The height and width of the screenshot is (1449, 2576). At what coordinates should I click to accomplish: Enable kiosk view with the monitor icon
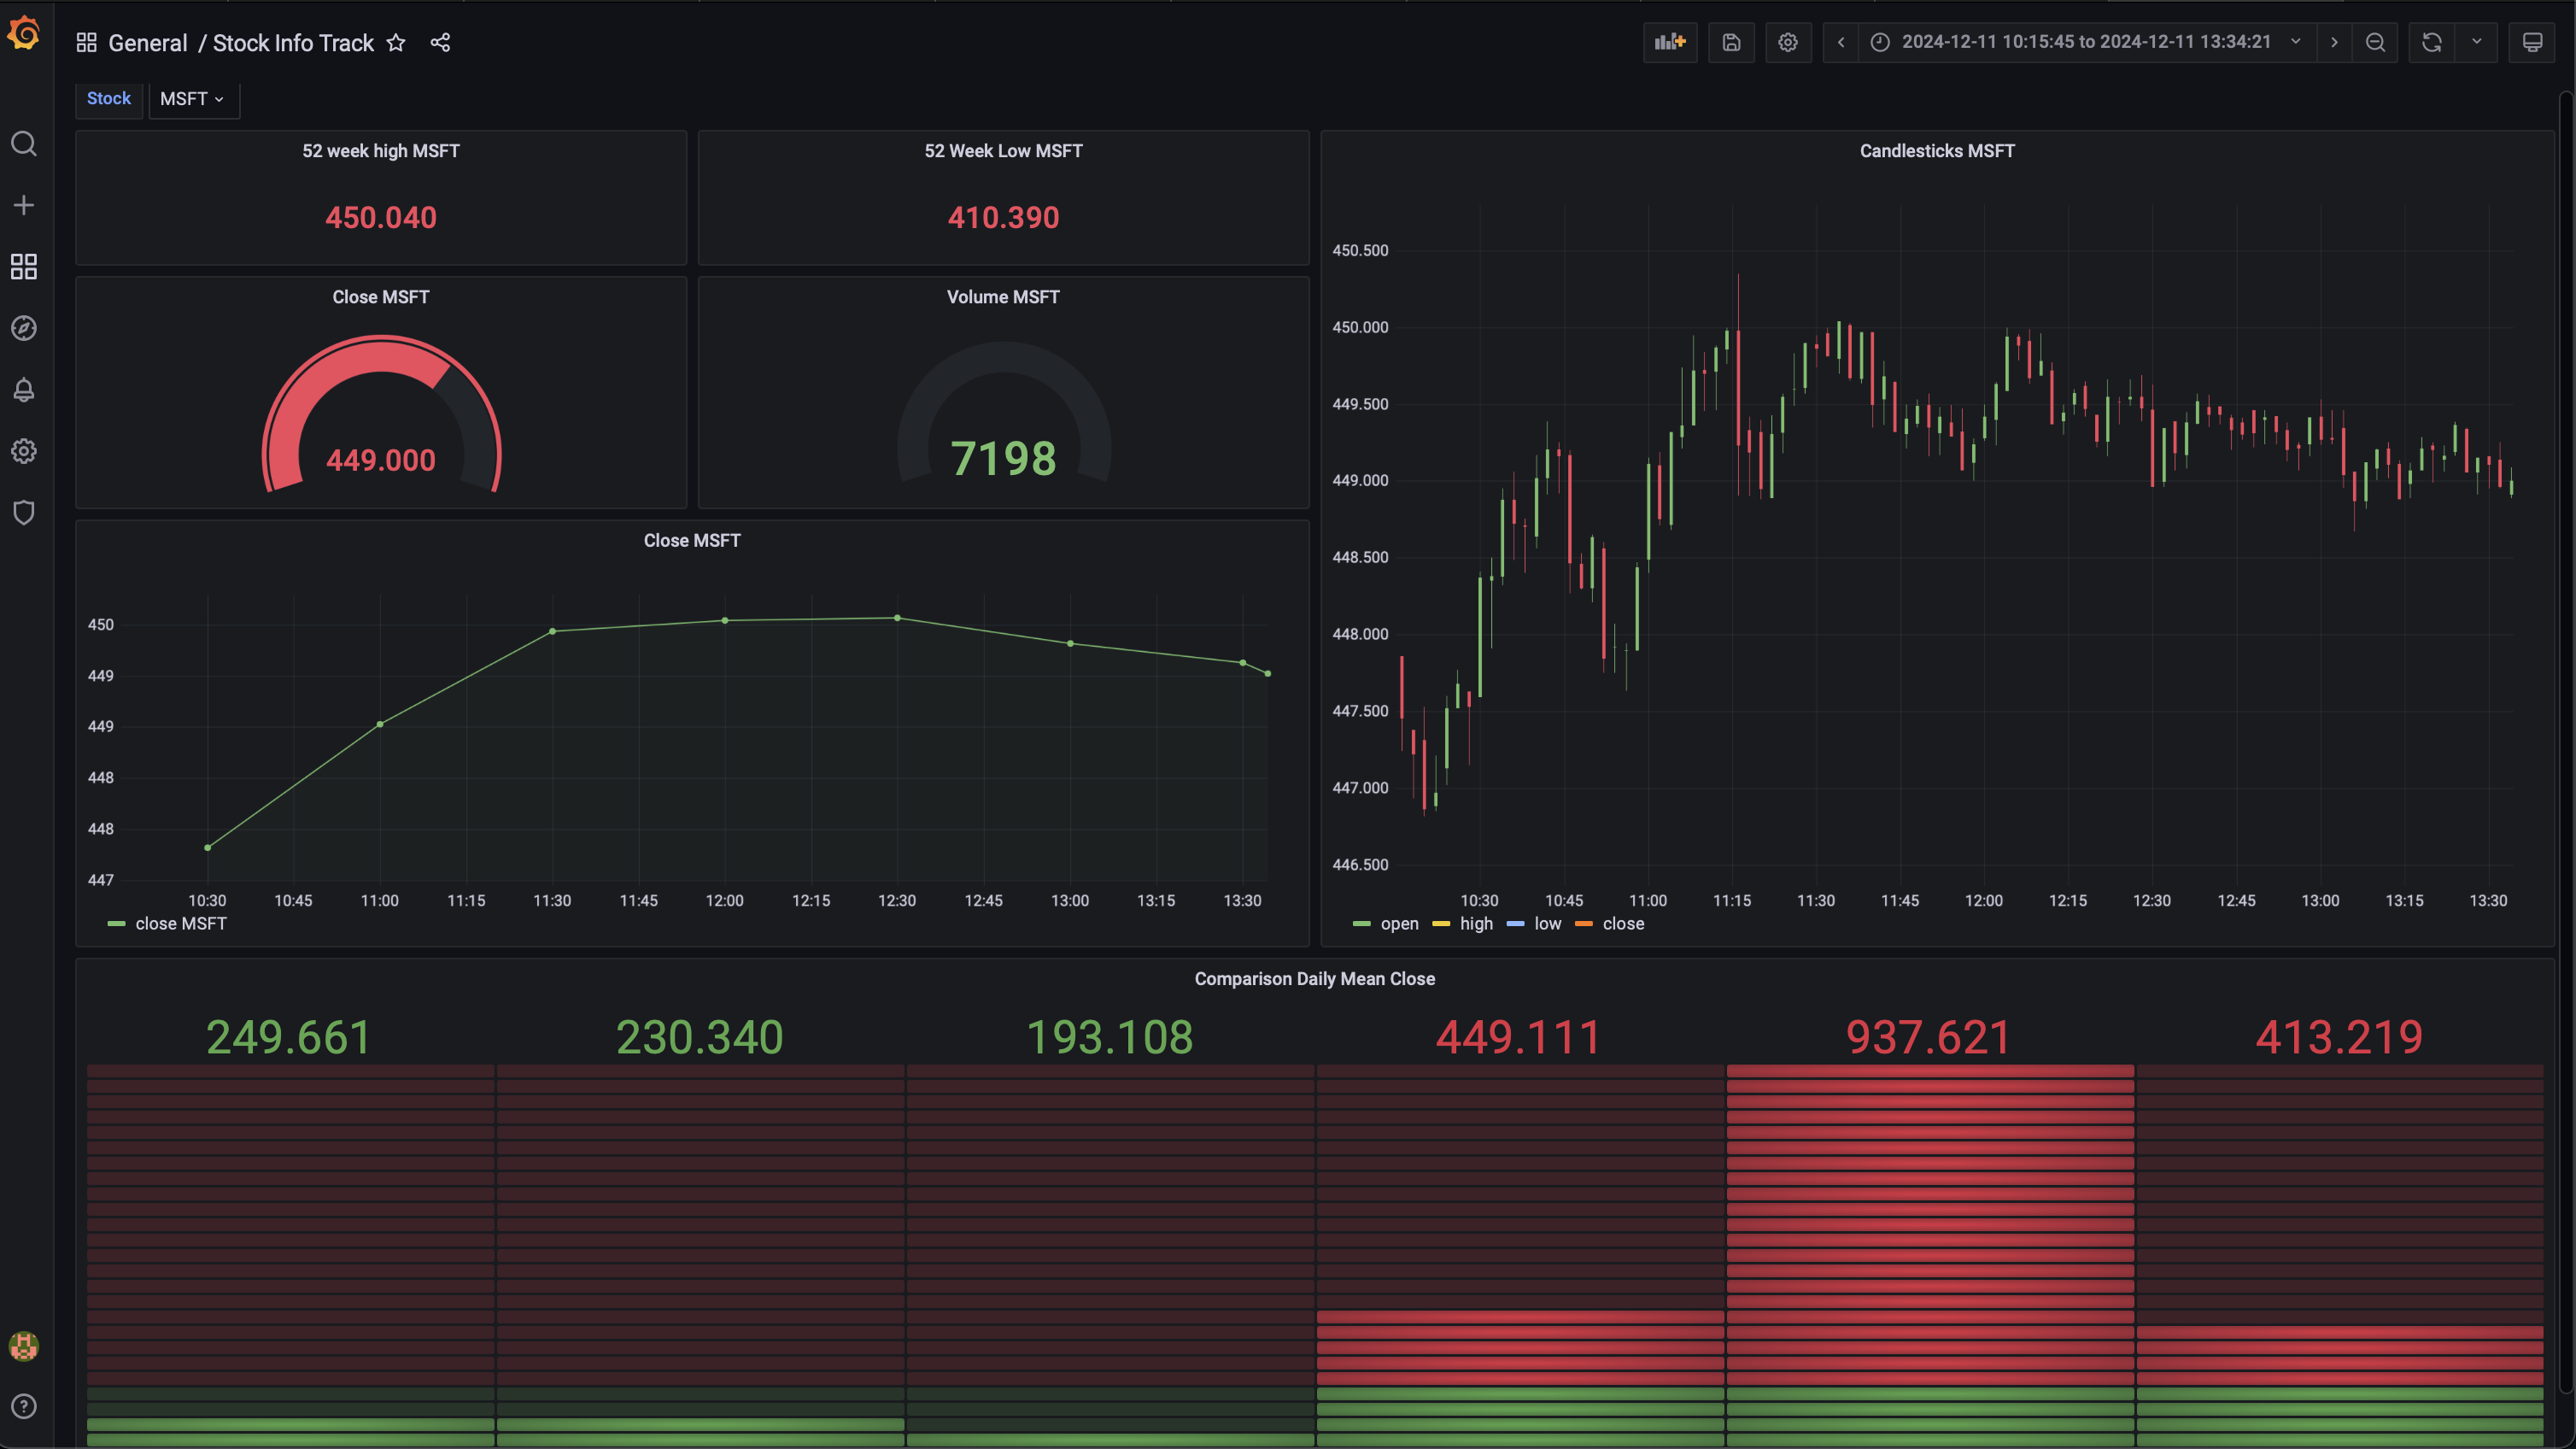(2533, 42)
